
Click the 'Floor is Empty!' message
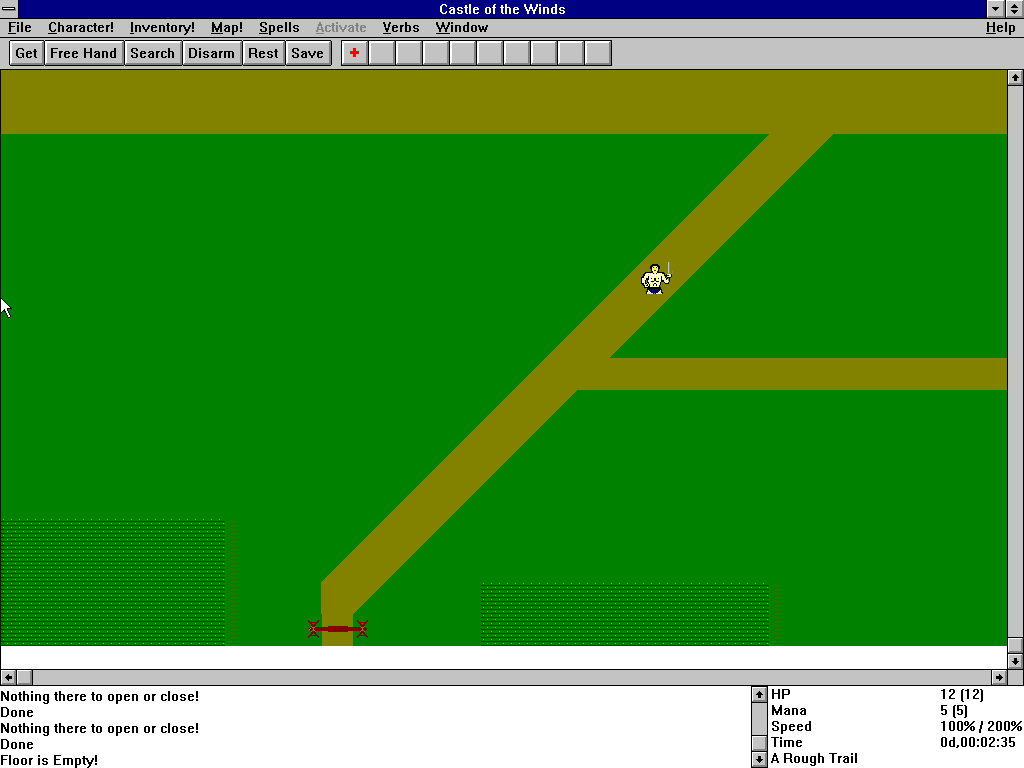coord(49,760)
